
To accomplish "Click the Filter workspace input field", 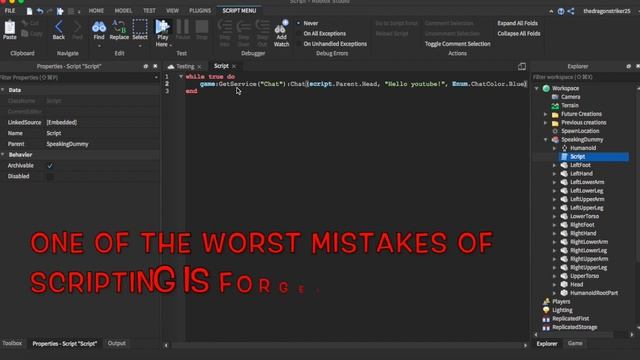I will [584, 77].
